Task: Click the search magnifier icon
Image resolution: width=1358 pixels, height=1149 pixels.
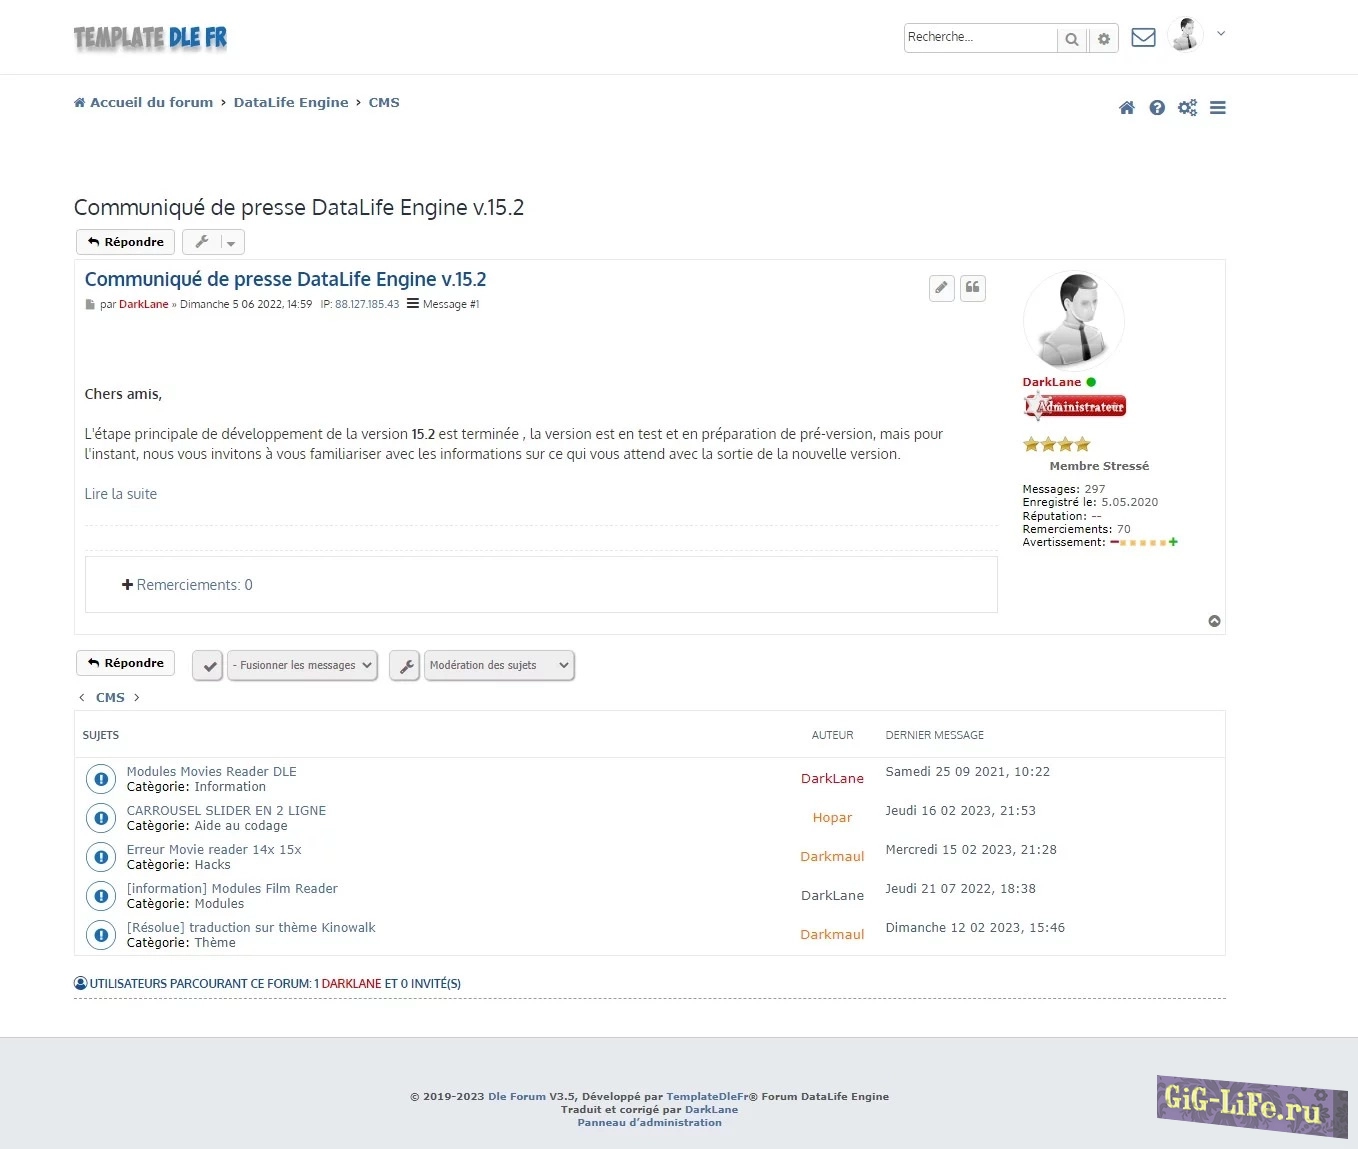Action: (1072, 39)
